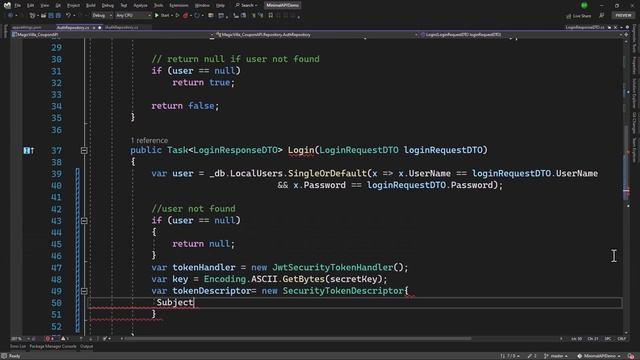Open the Git menu
This screenshot has width=640, height=360.
click(x=58, y=5)
